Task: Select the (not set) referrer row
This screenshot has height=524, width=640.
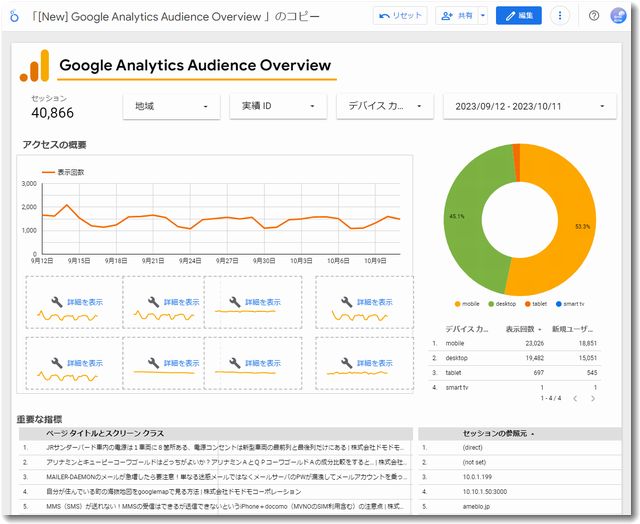Action: tap(520, 462)
